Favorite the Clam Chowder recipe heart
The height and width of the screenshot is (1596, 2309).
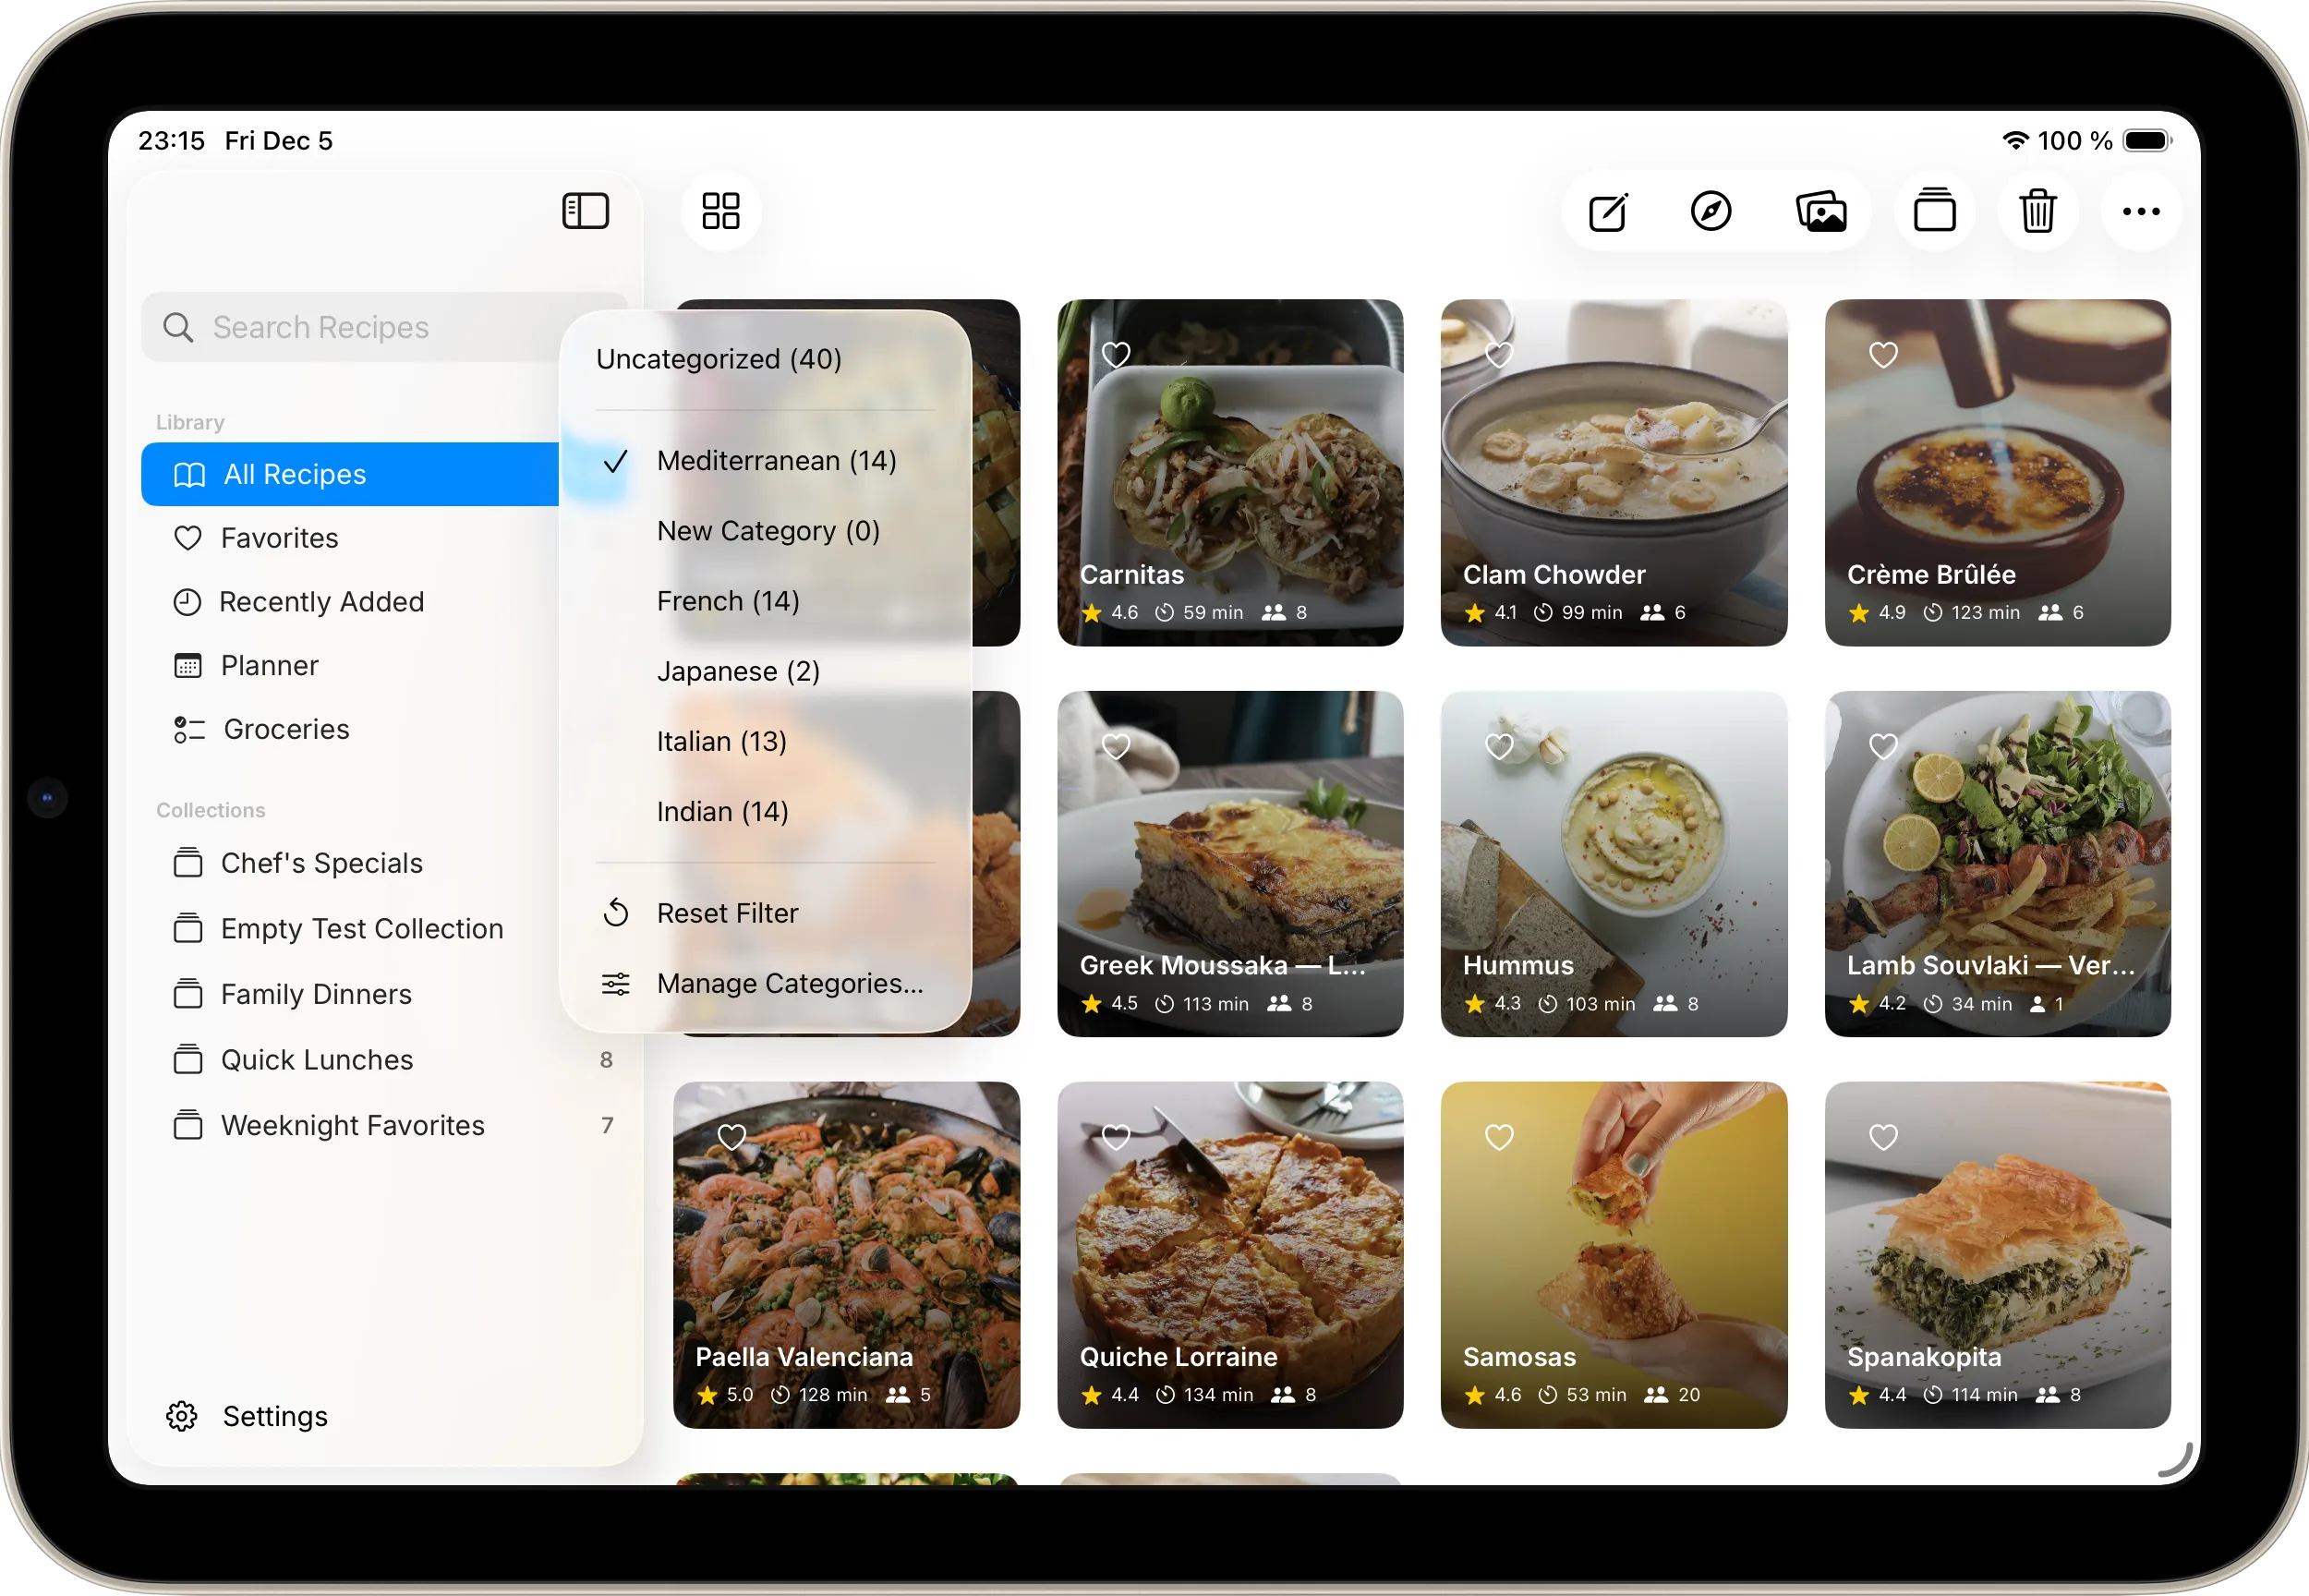(x=1499, y=354)
